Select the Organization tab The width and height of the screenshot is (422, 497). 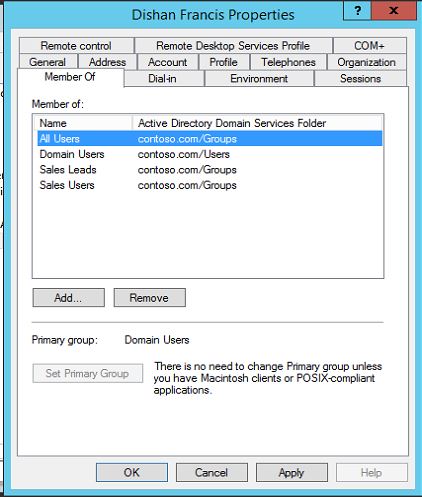(x=367, y=62)
